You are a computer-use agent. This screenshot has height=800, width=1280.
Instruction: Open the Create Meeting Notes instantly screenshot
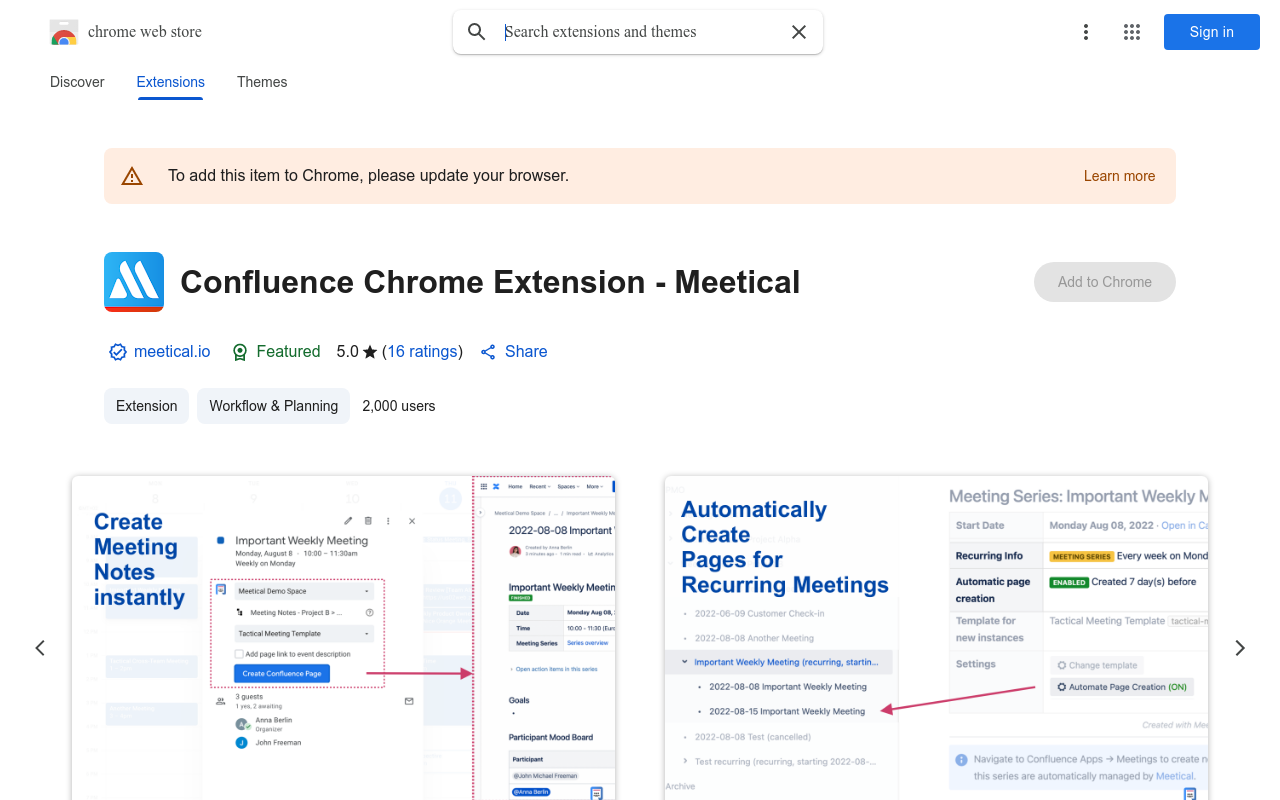click(344, 638)
